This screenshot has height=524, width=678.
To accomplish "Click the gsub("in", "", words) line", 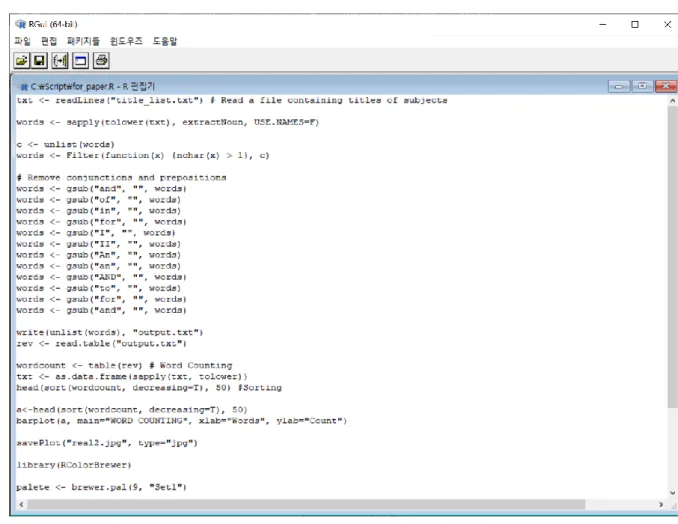I will tap(99, 211).
